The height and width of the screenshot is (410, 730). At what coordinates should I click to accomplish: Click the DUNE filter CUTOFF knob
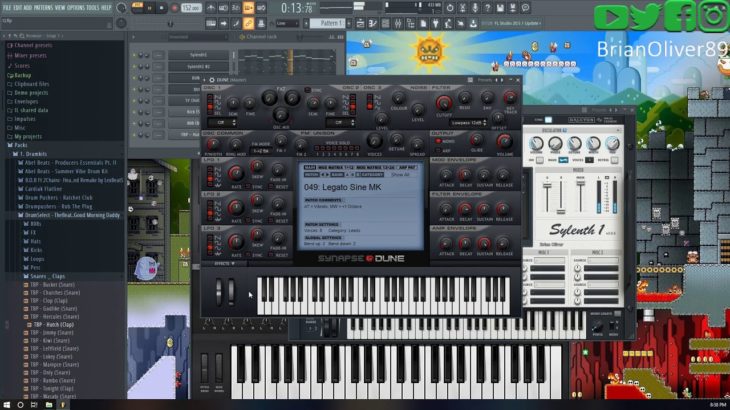(x=444, y=103)
